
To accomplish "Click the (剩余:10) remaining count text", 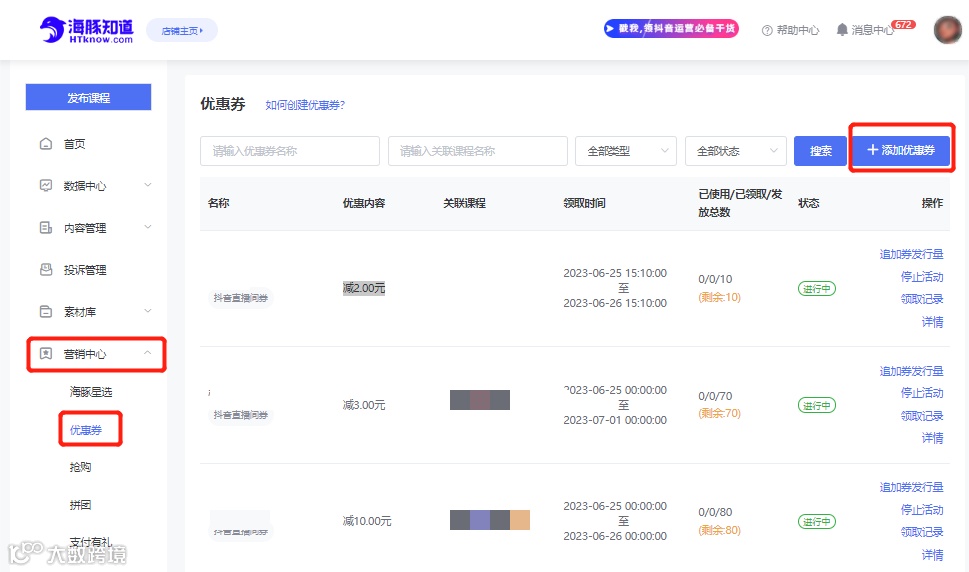I will click(x=719, y=297).
